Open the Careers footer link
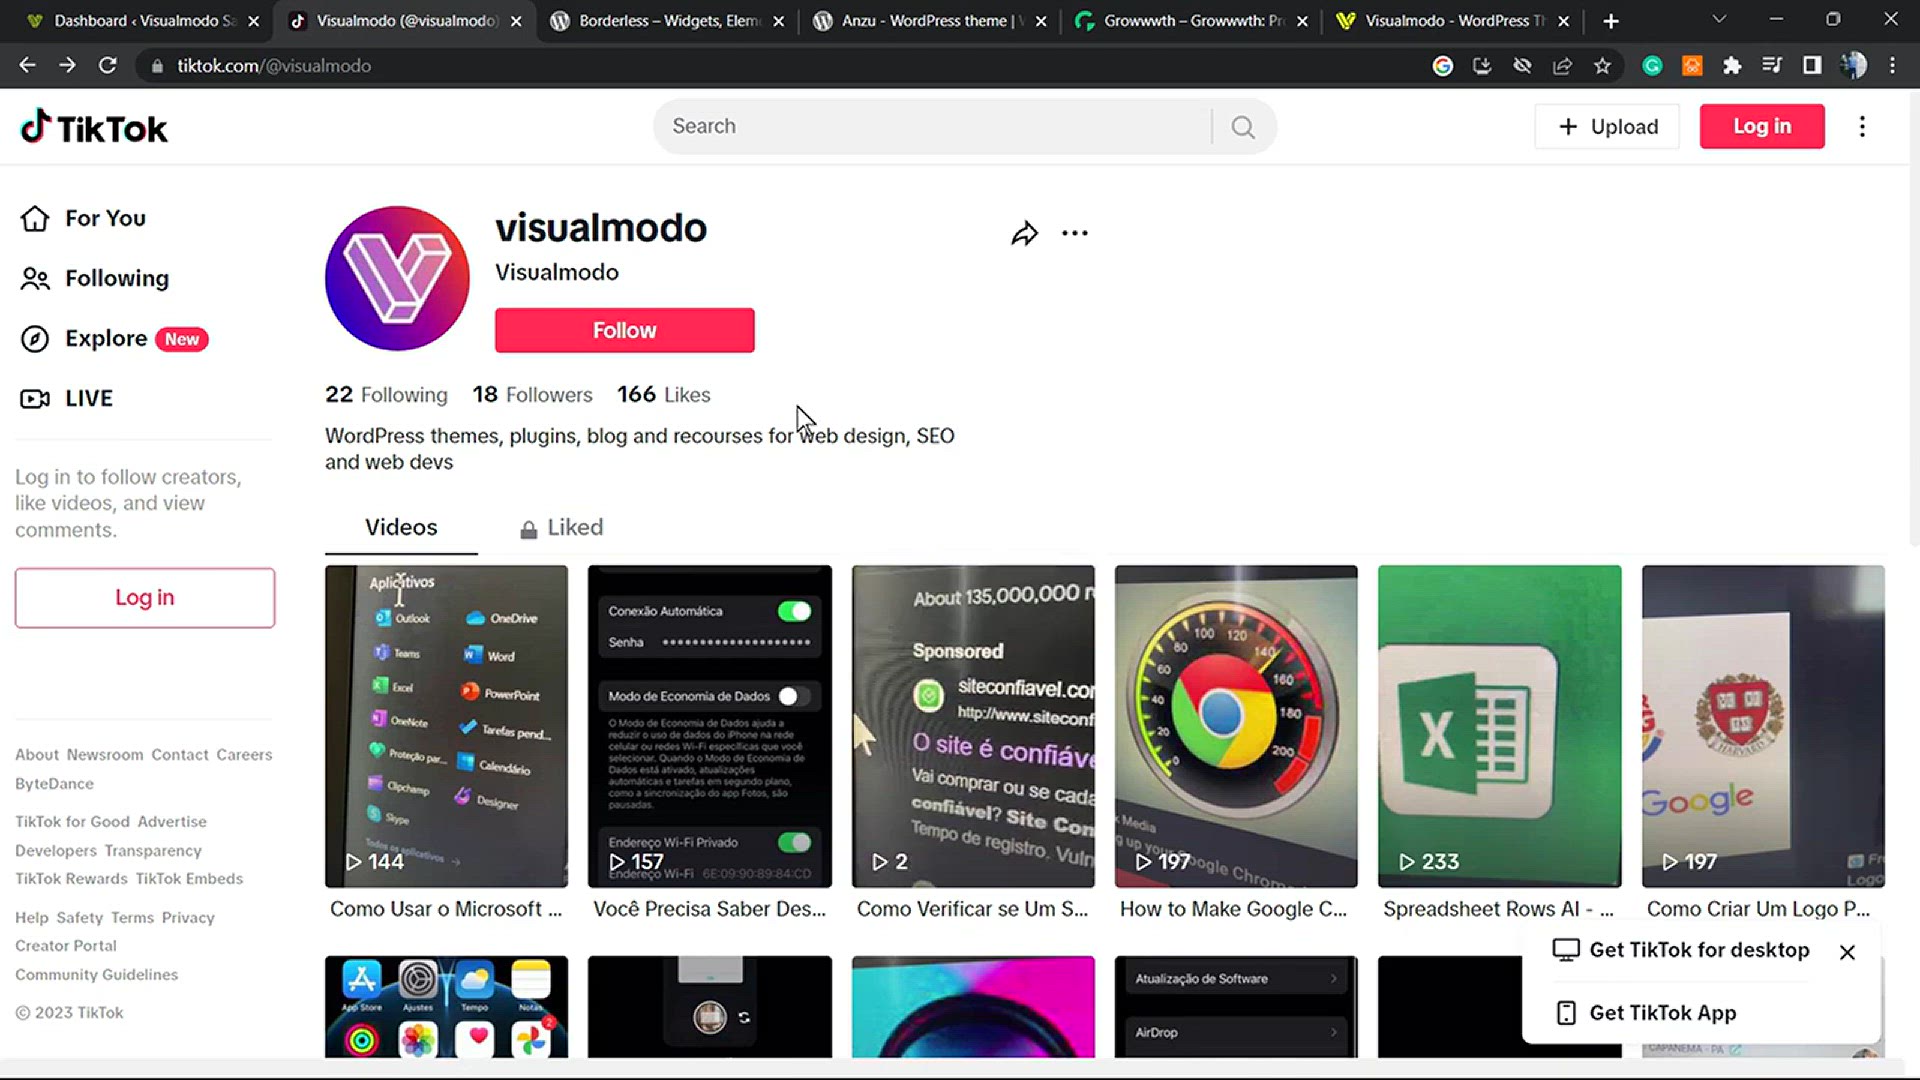 point(244,755)
